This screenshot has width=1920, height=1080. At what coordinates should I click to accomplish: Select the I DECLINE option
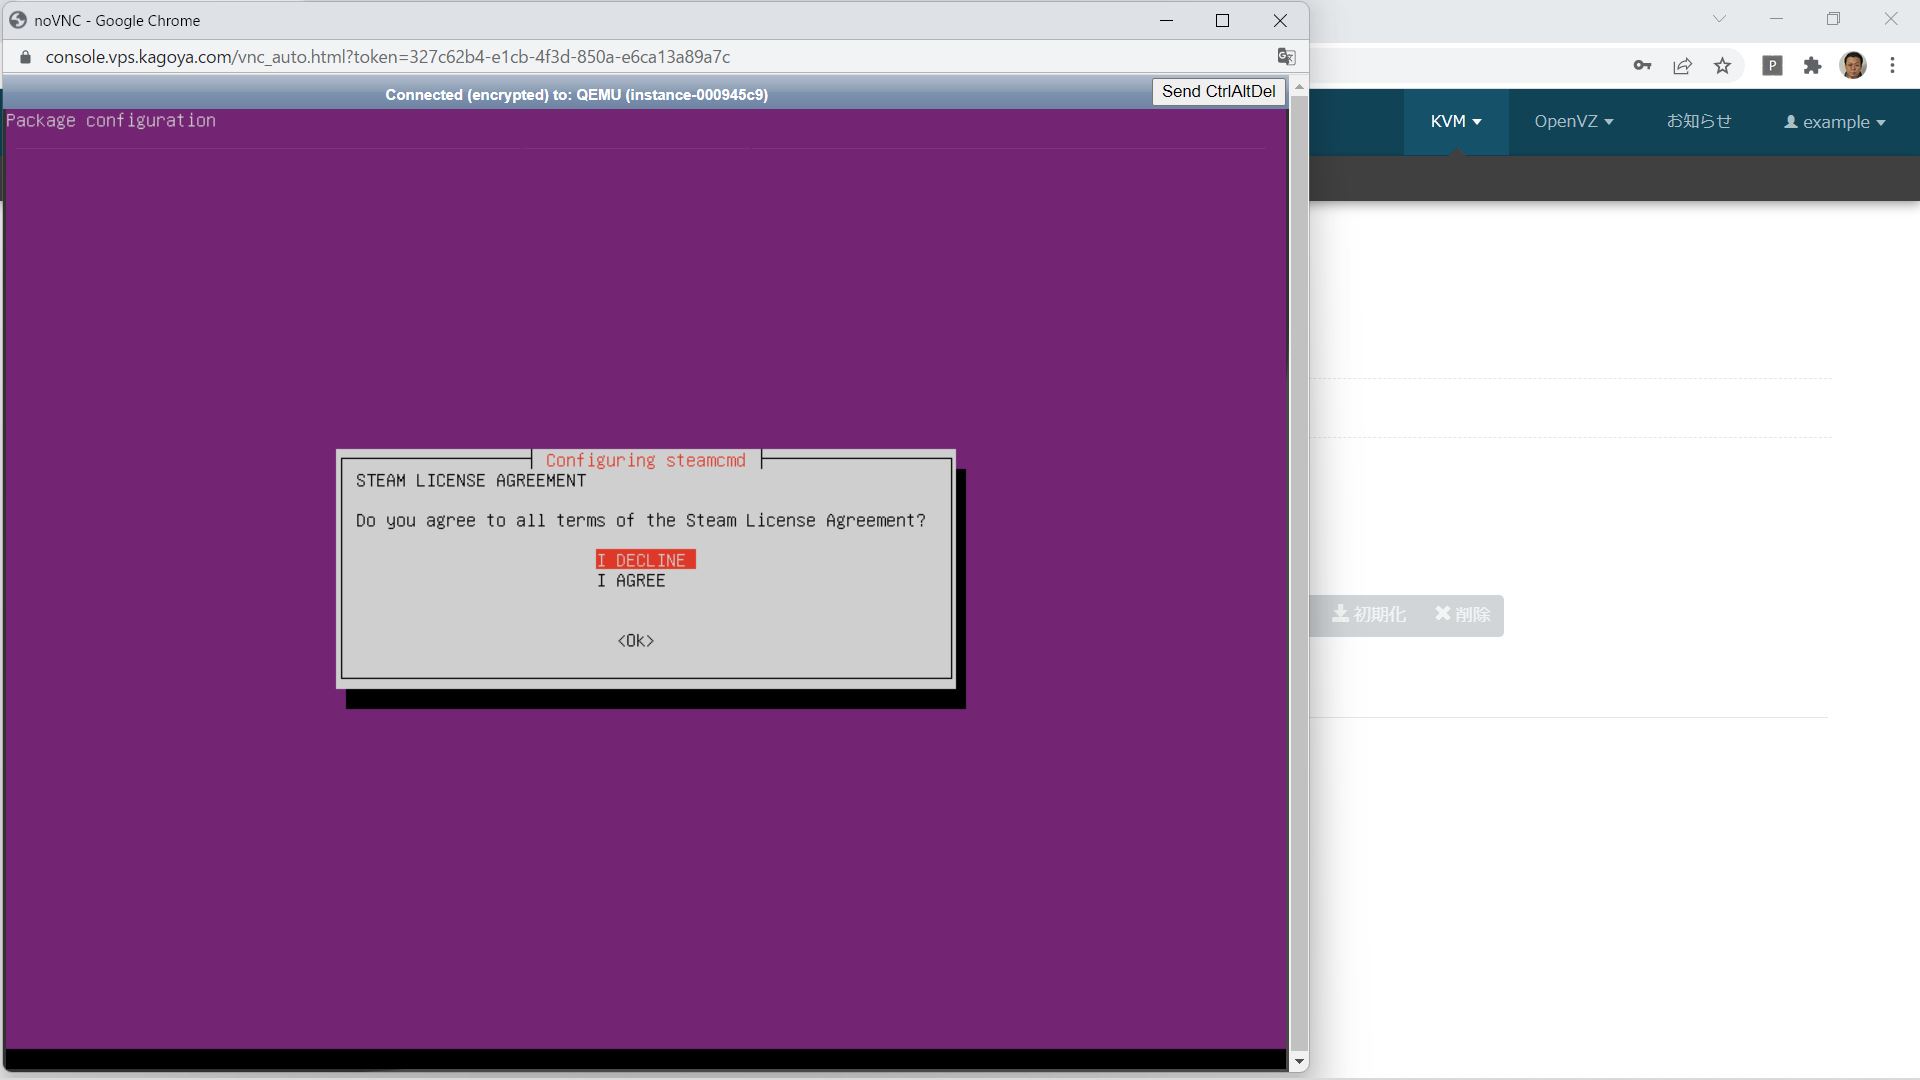(645, 560)
